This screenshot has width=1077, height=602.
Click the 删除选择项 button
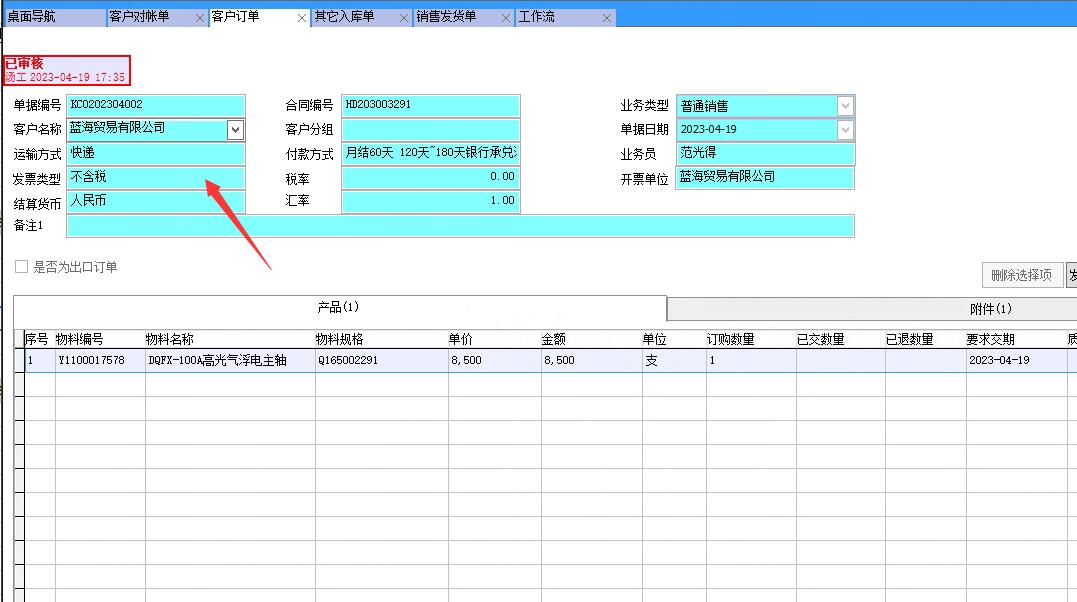click(1022, 275)
